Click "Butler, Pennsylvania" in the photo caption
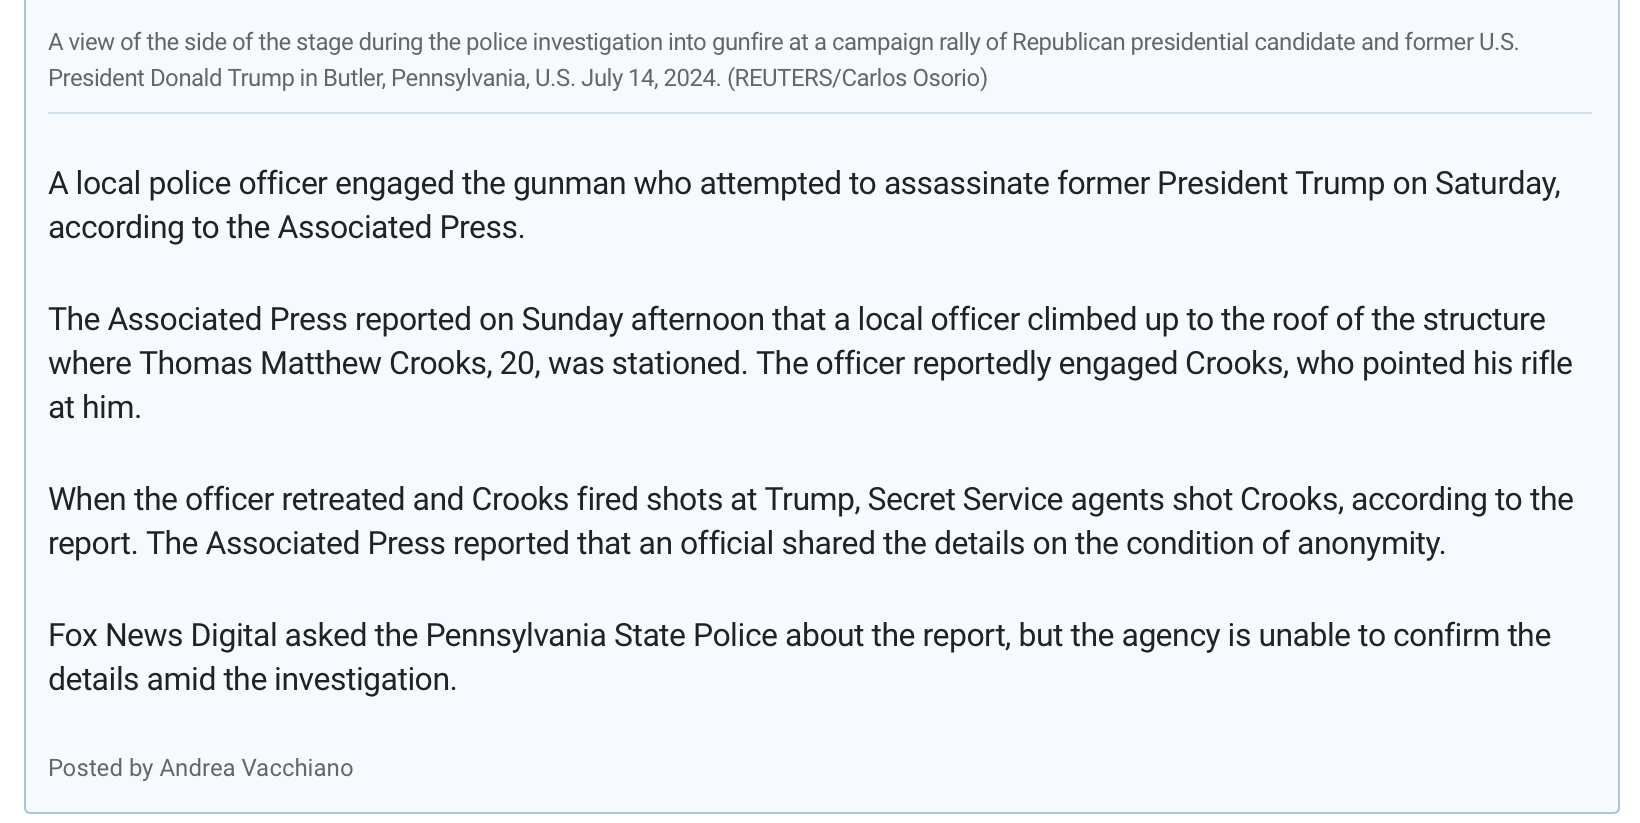This screenshot has width=1640, height=823. (425, 78)
